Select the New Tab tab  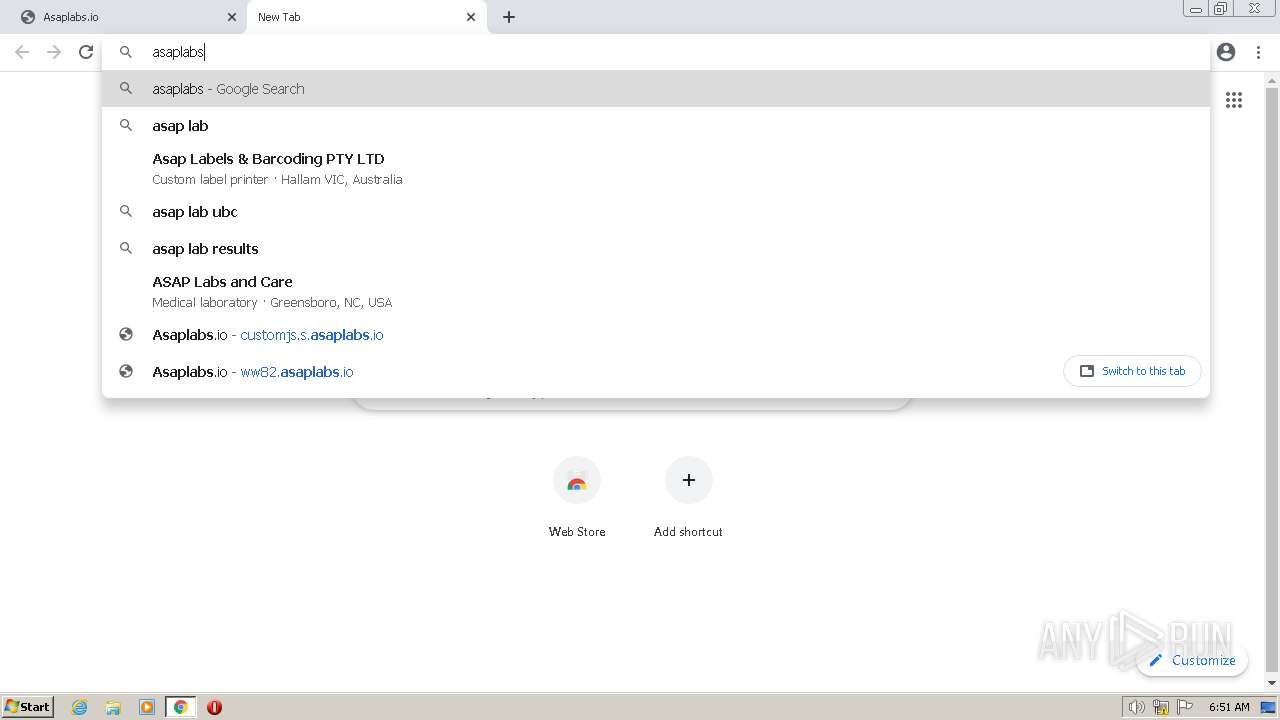[x=366, y=17]
